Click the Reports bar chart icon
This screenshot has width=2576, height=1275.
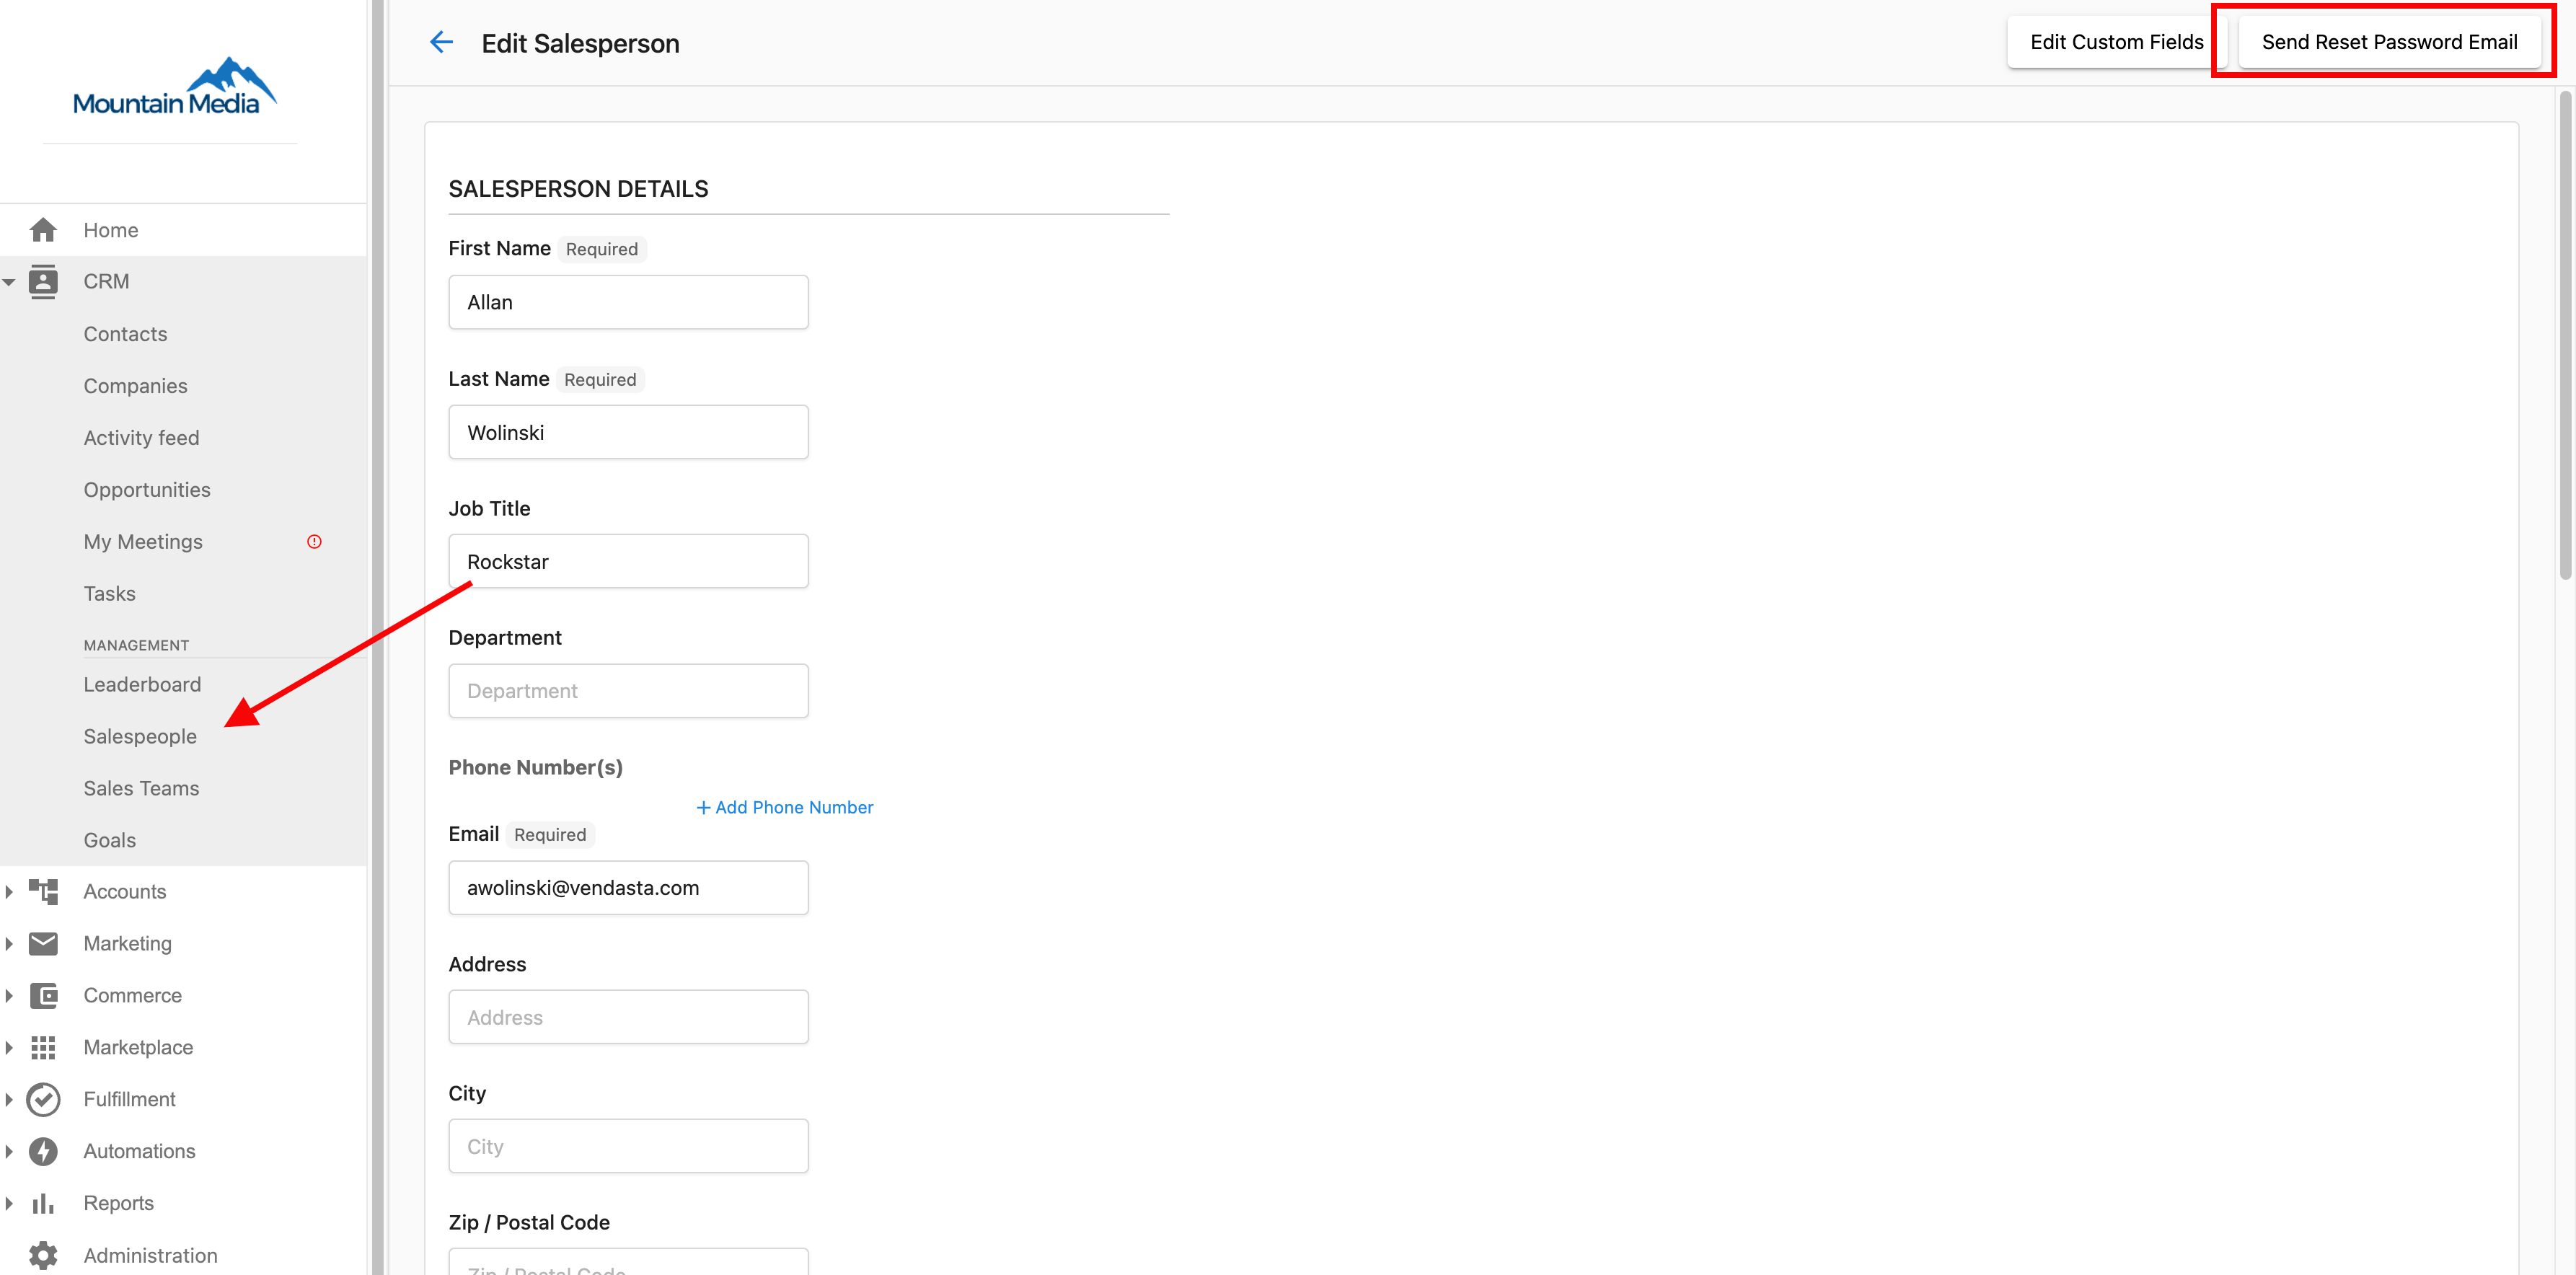(44, 1203)
